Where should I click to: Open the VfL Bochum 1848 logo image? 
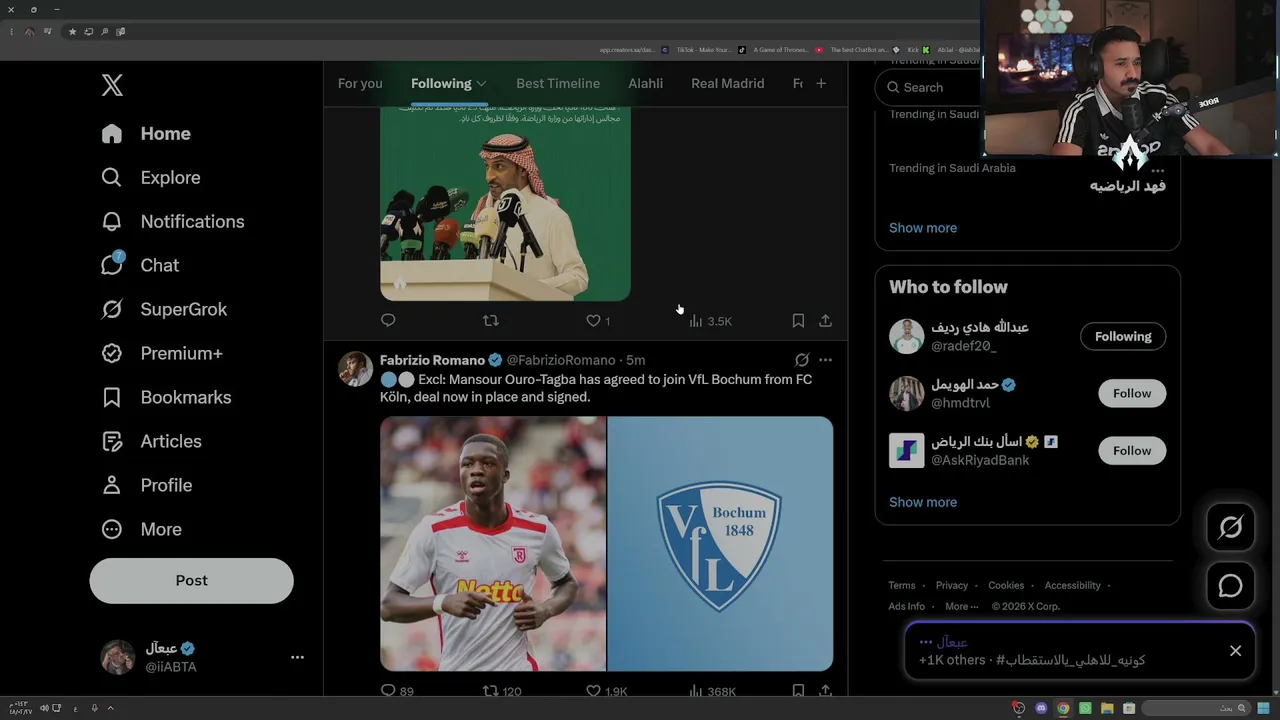720,543
